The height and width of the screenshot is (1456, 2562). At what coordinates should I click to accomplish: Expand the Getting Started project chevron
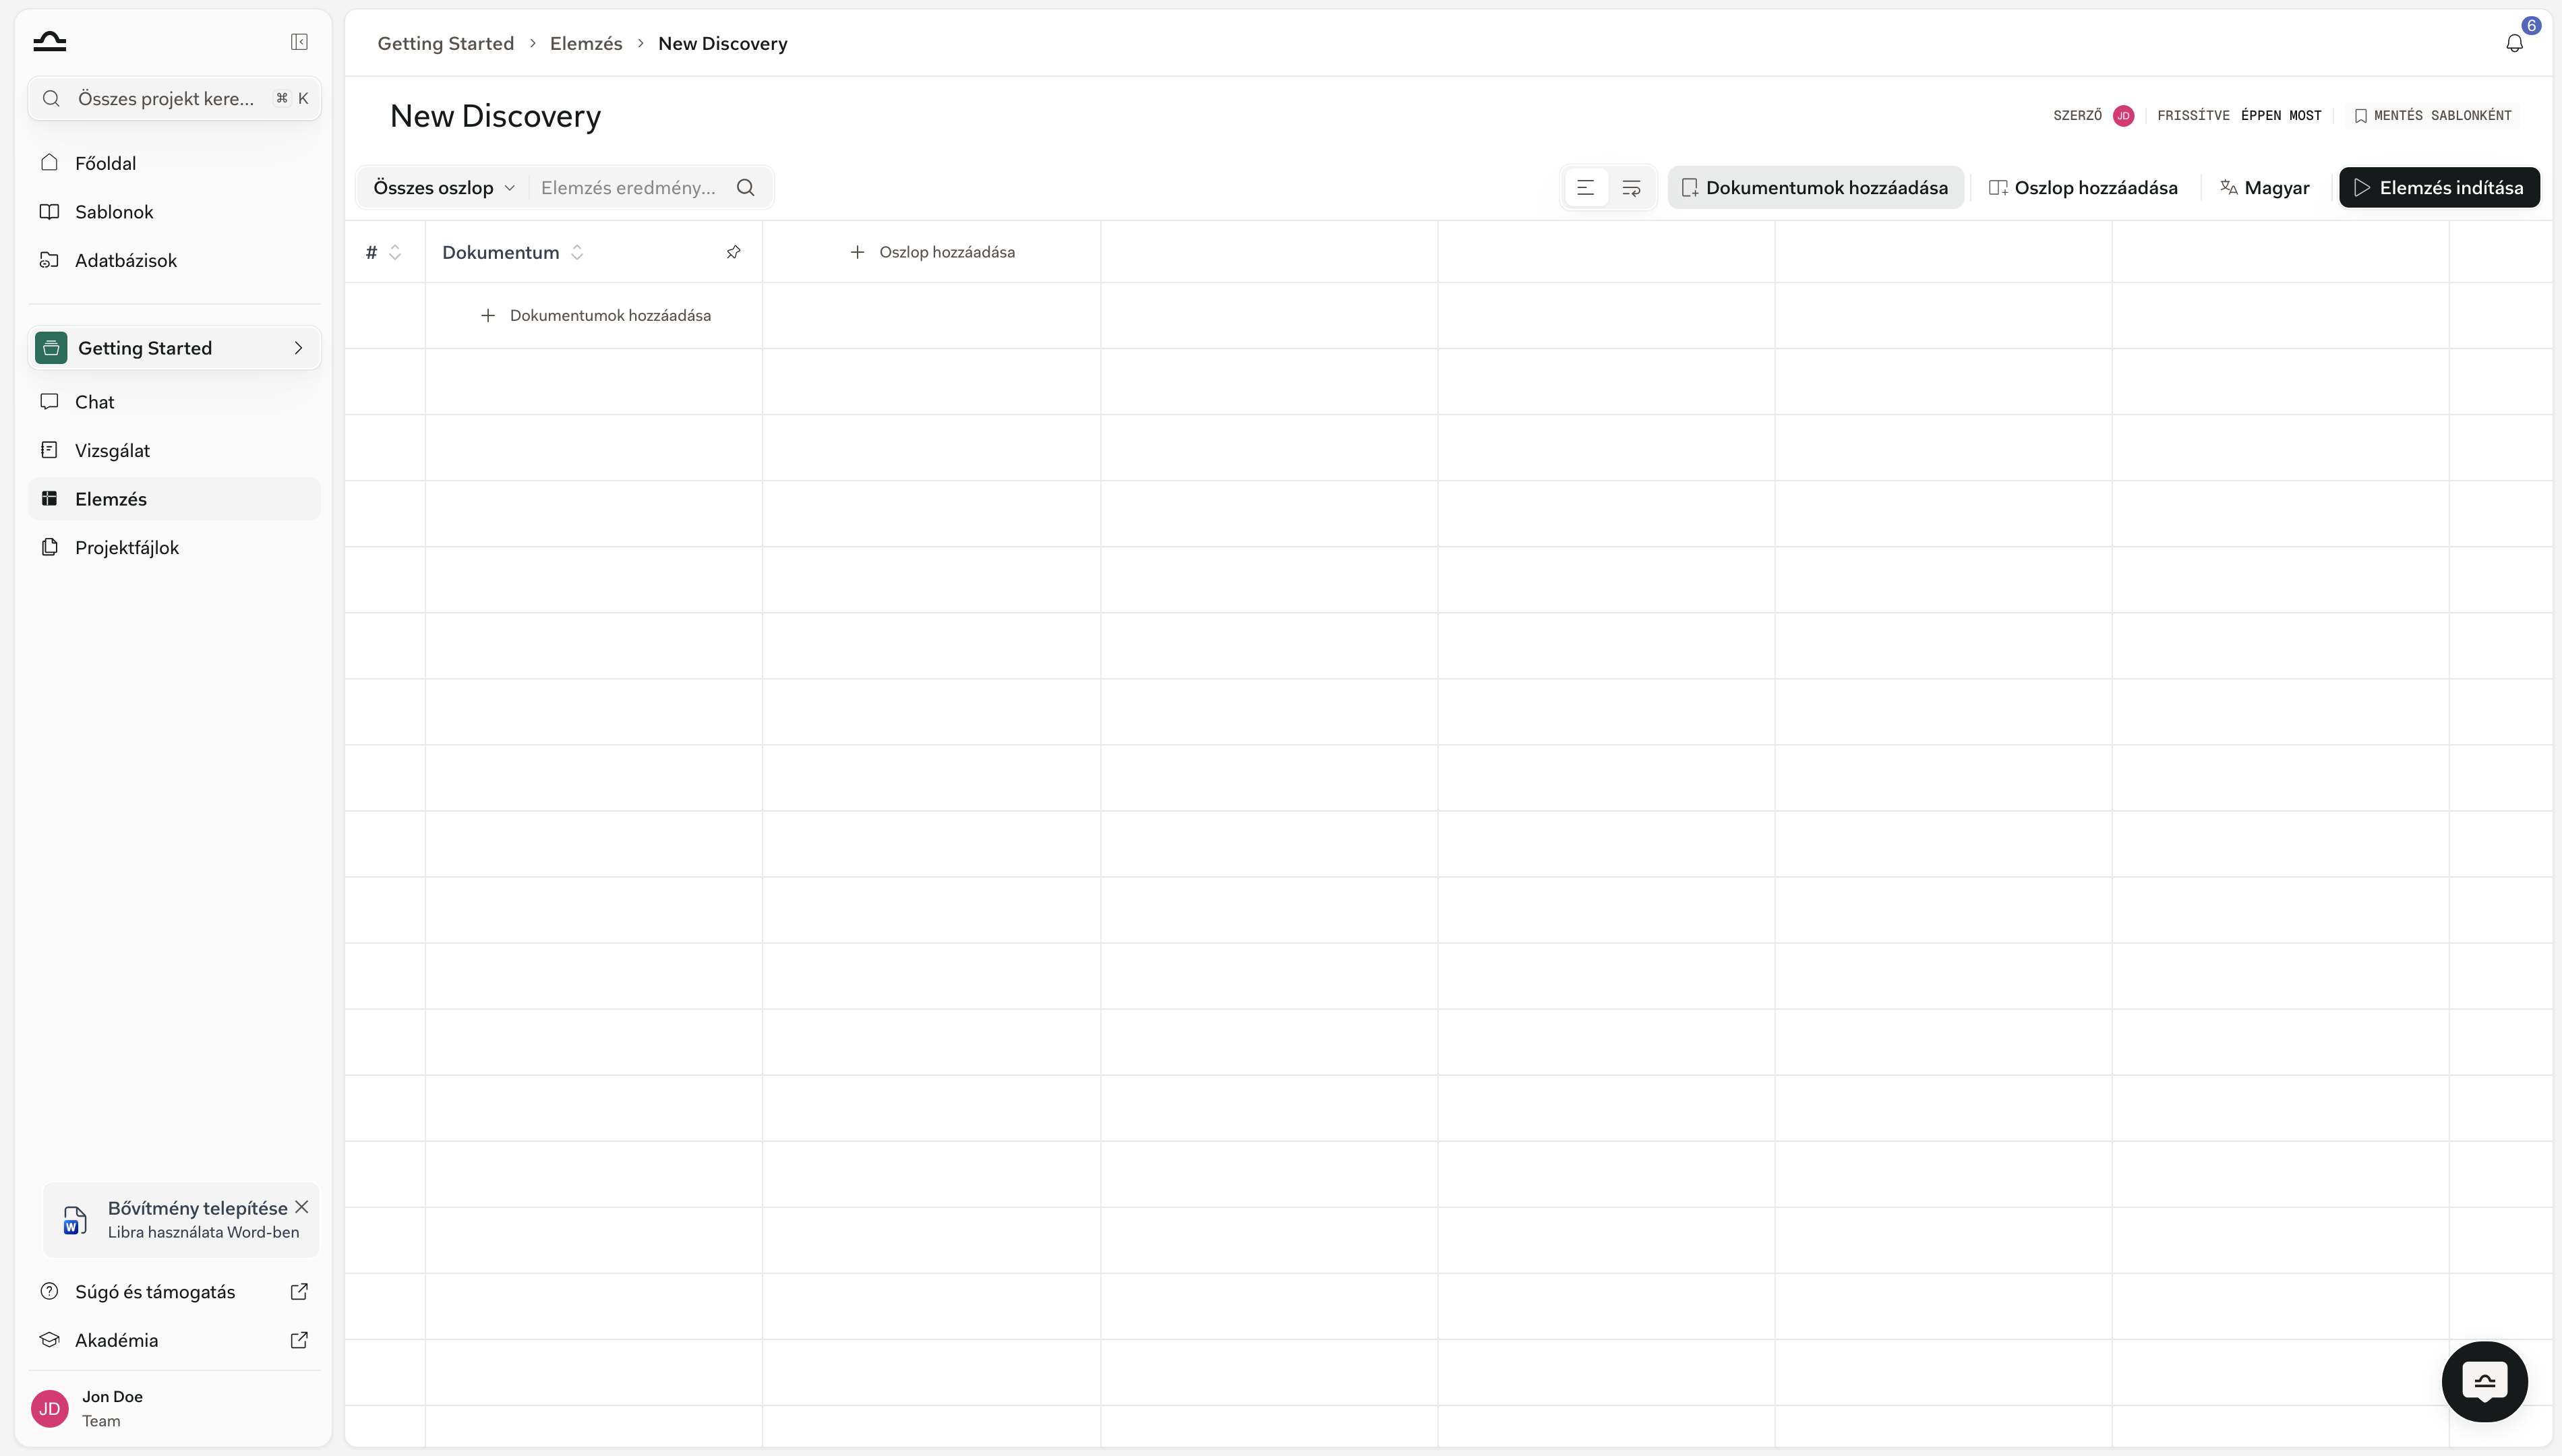coord(298,348)
